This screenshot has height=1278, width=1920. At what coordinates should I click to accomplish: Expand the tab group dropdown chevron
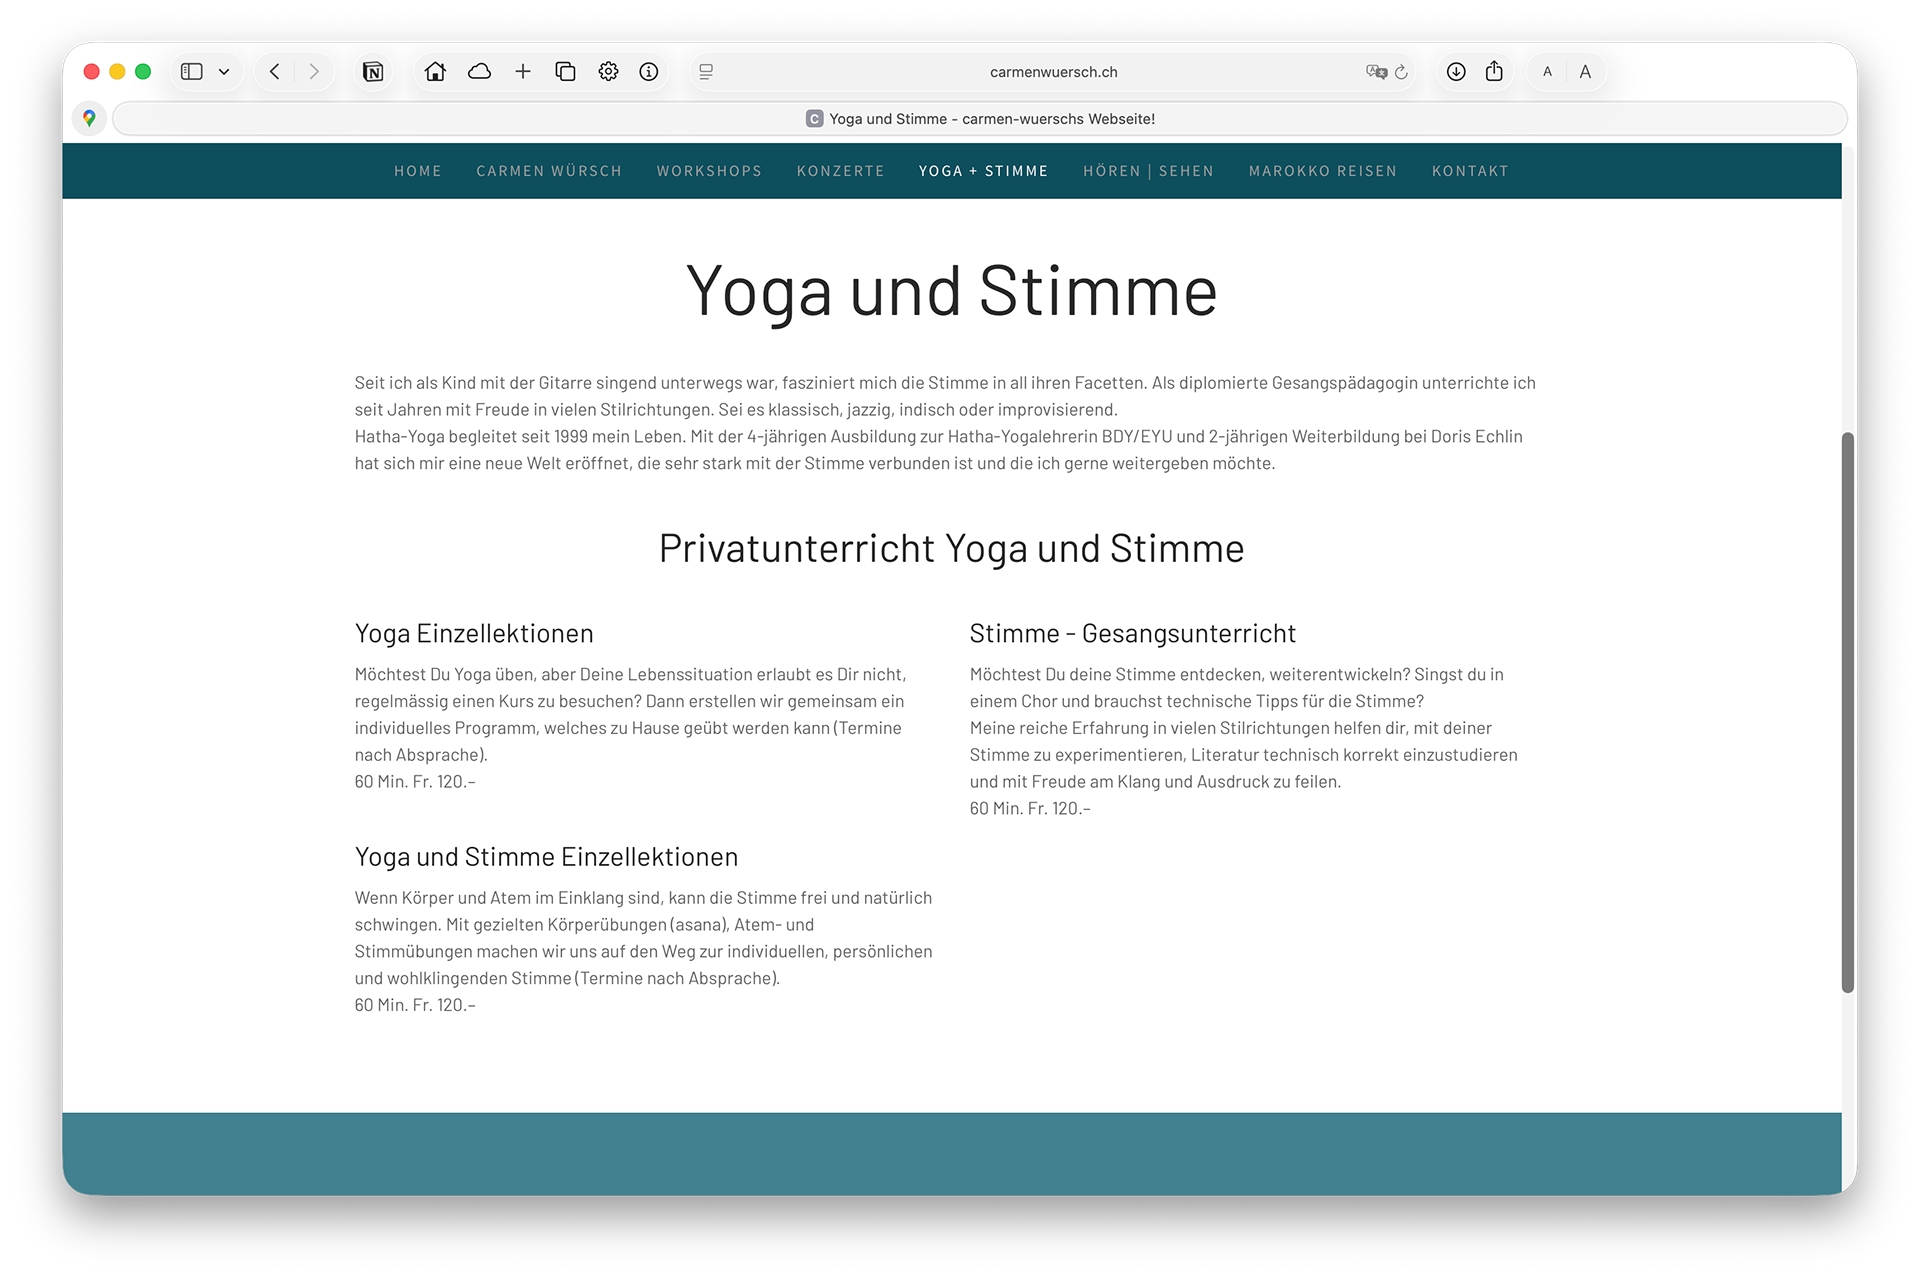click(224, 72)
